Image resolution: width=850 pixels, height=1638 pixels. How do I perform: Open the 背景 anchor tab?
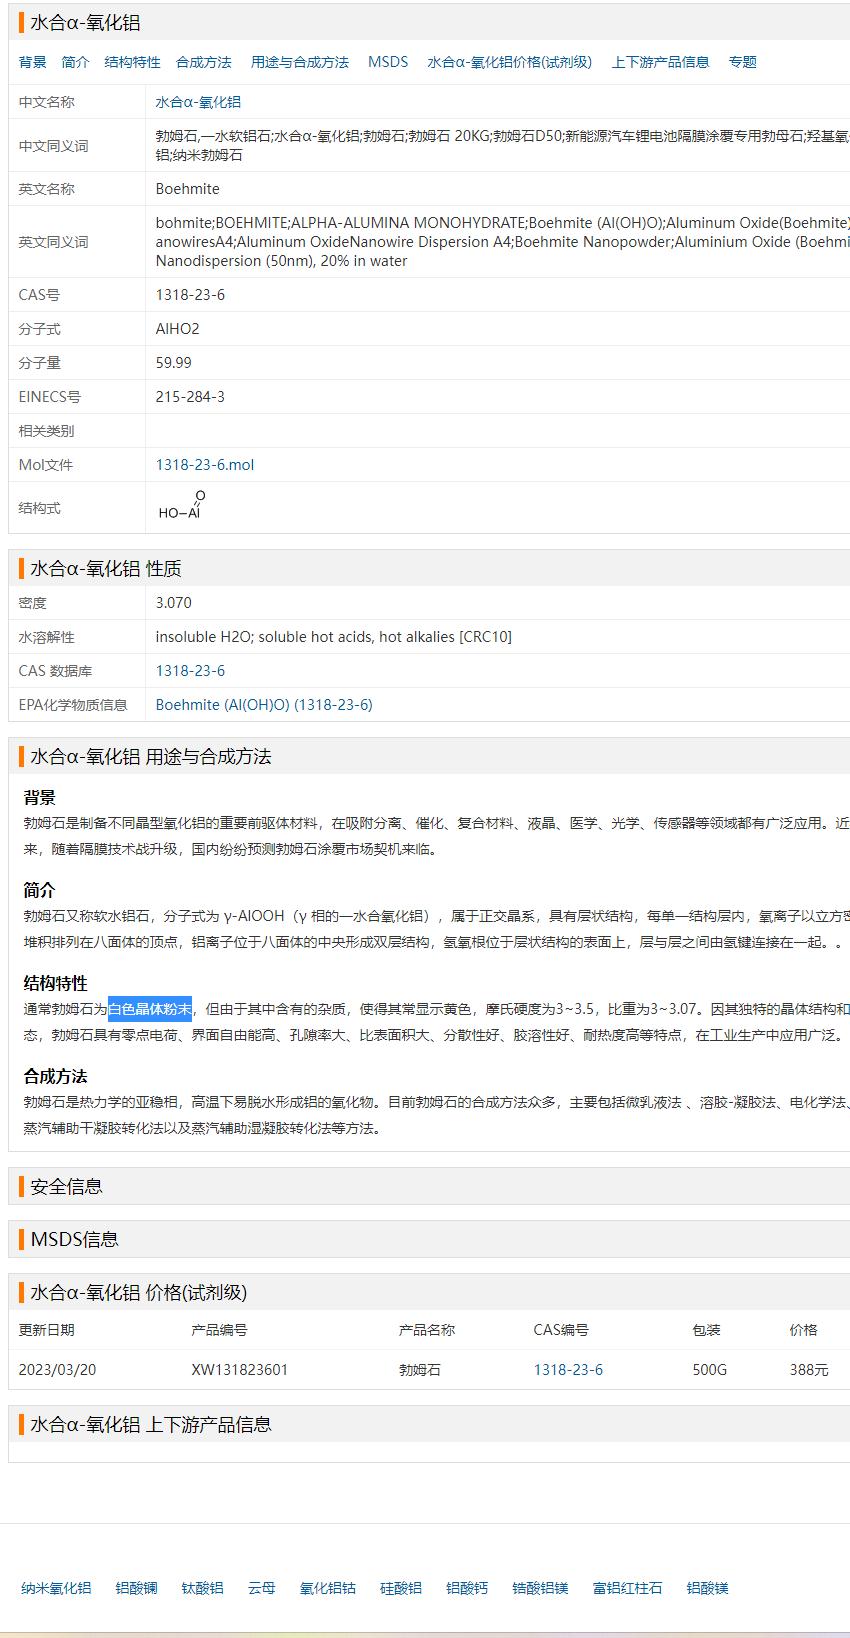click(33, 62)
